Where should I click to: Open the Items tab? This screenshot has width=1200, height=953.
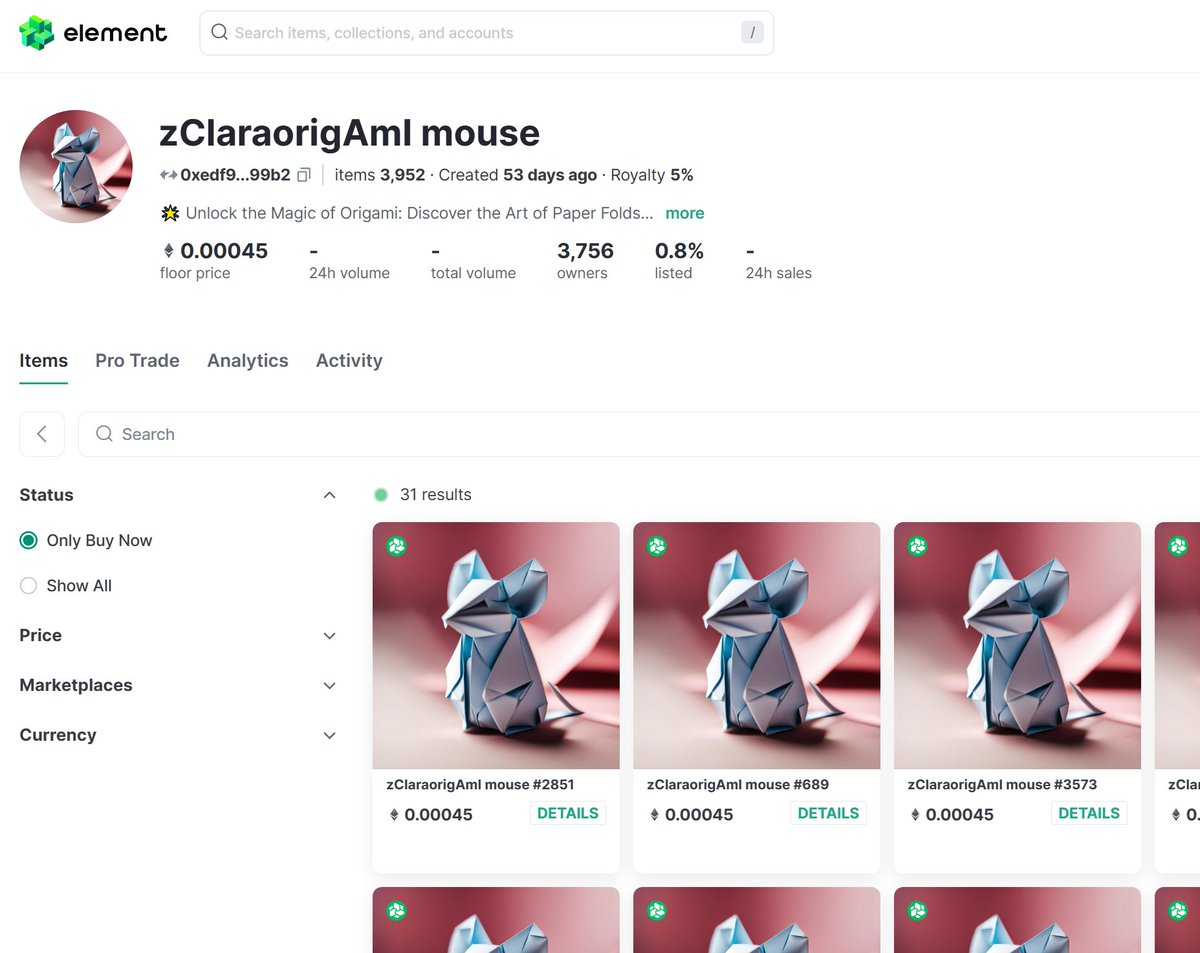(44, 361)
